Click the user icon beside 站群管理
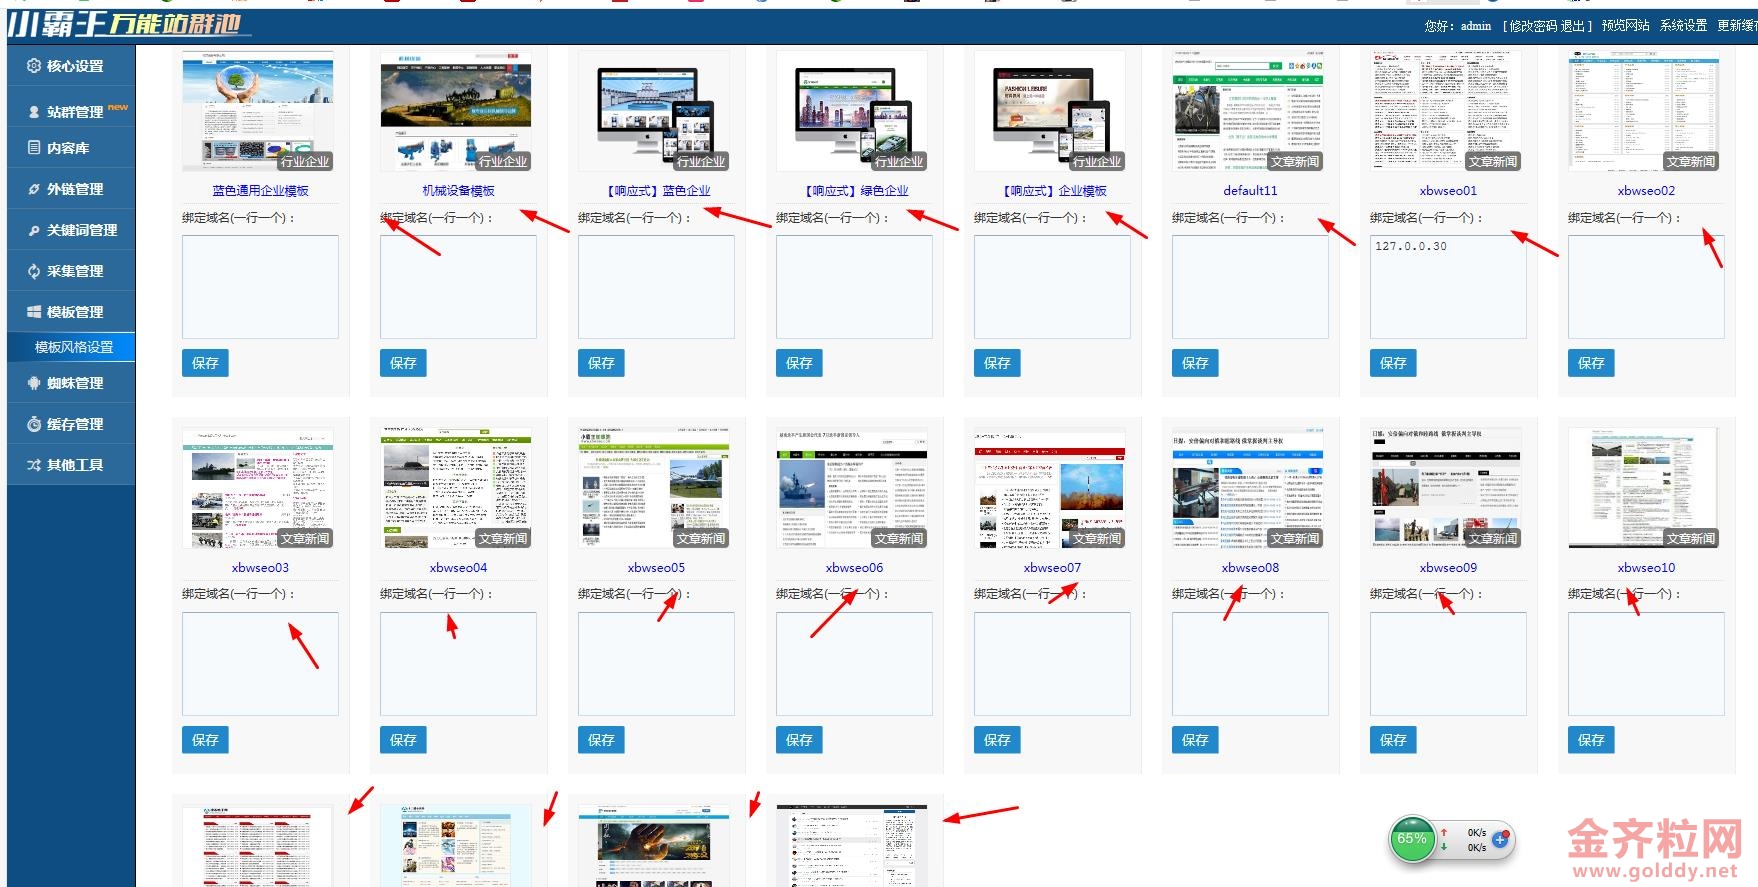 coord(34,112)
